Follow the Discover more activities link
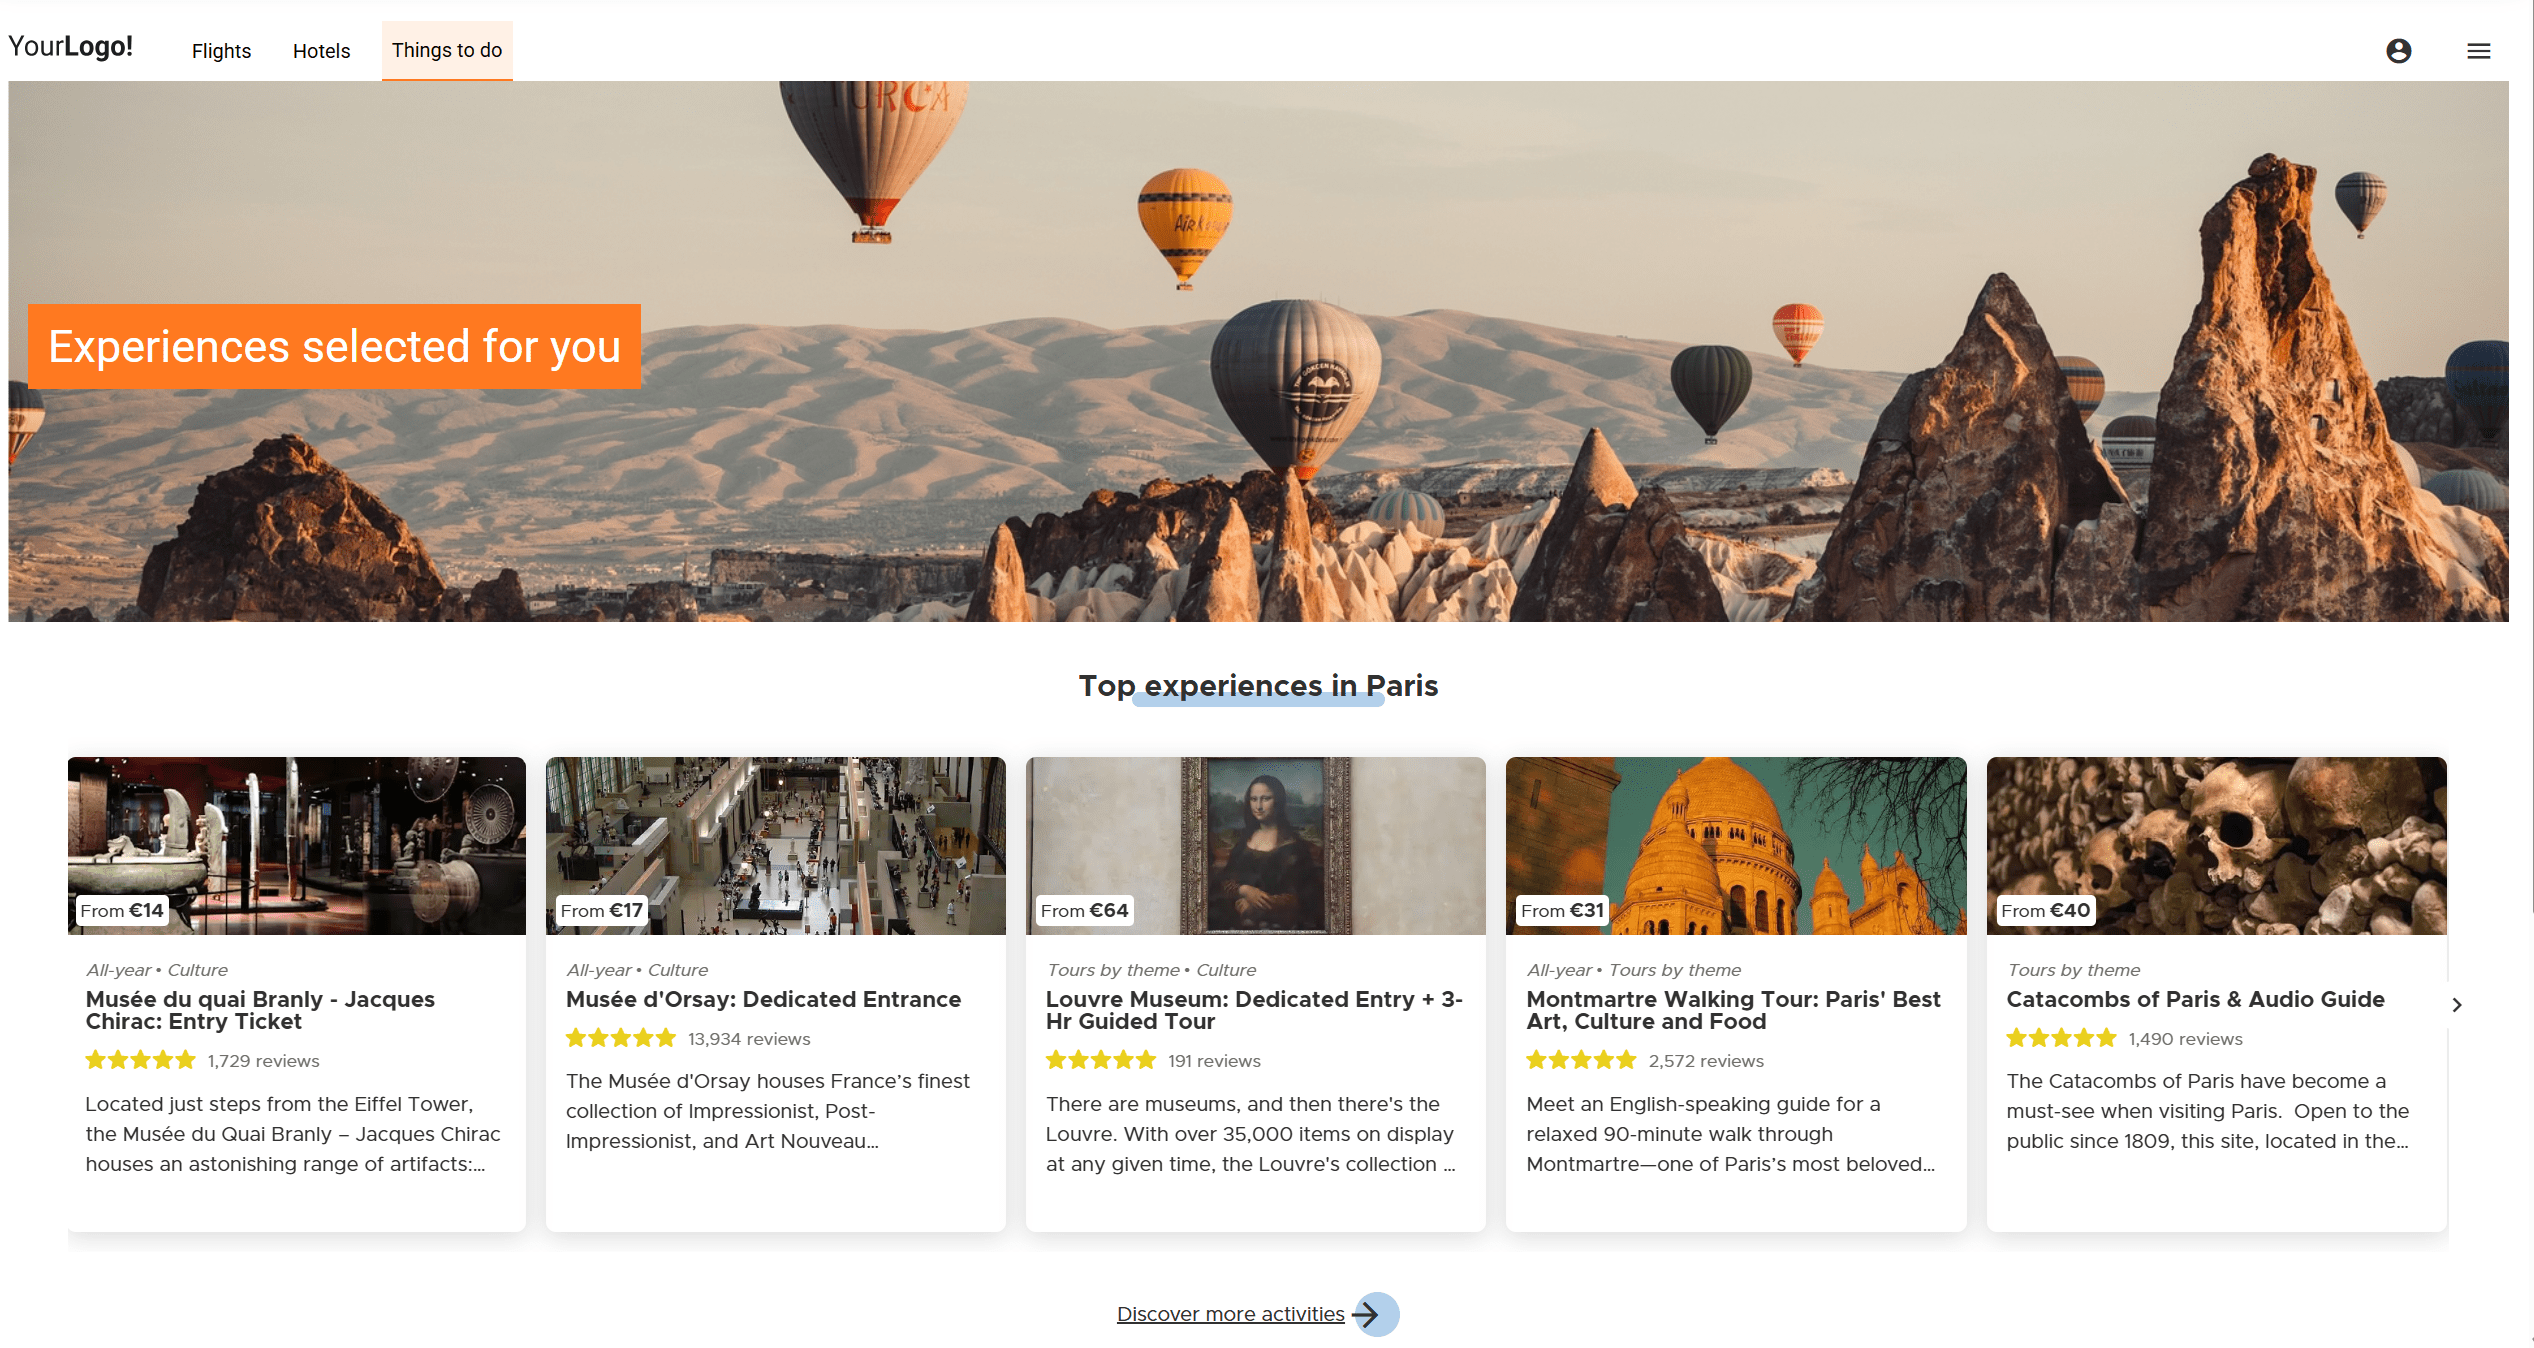The image size is (2534, 1348). pos(1230,1314)
